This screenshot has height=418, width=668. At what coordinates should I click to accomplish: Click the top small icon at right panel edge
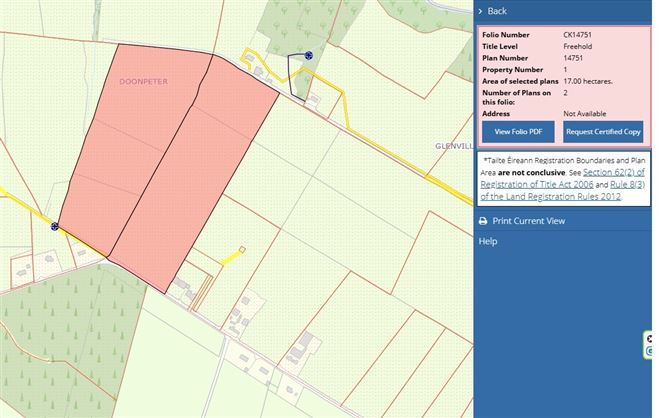[649, 339]
